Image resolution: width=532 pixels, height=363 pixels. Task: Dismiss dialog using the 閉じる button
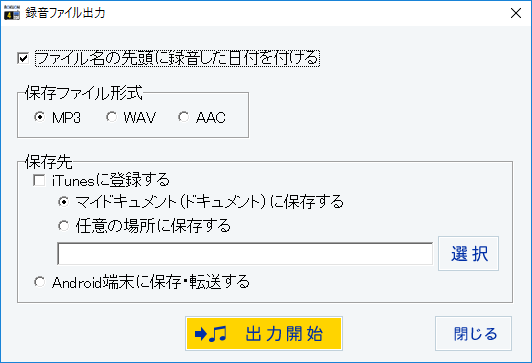474,334
